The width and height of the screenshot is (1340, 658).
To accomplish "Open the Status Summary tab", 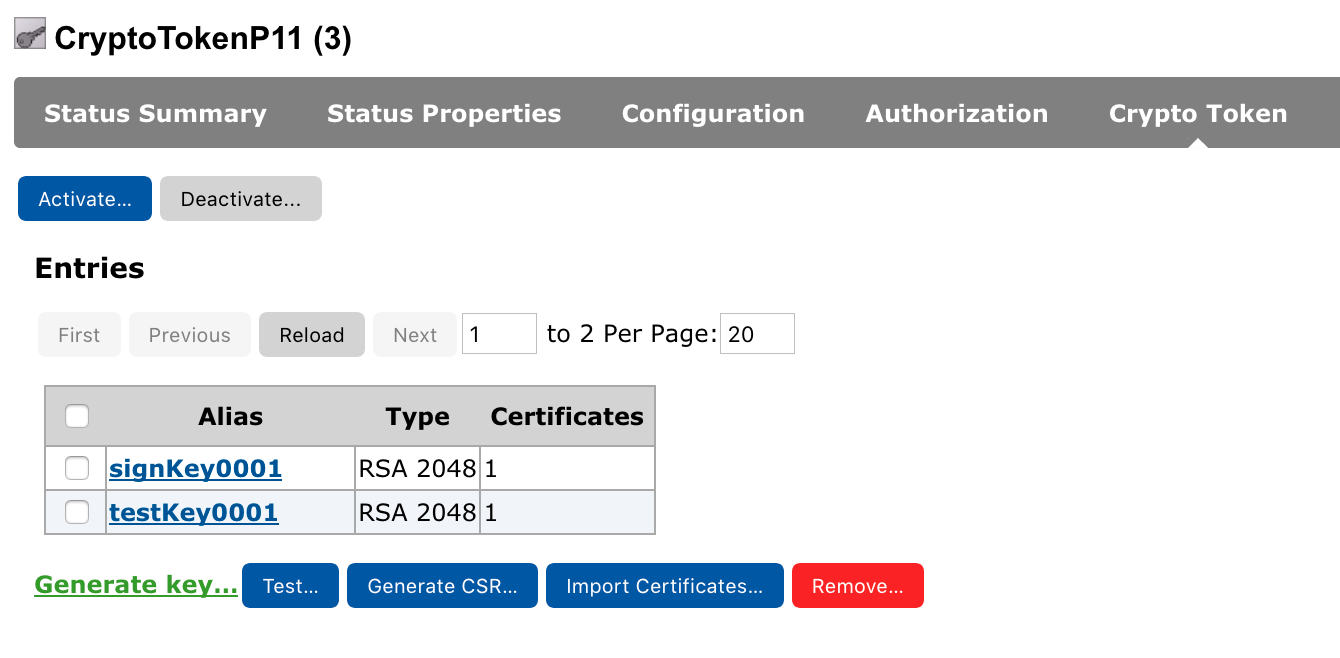I will click(x=155, y=114).
